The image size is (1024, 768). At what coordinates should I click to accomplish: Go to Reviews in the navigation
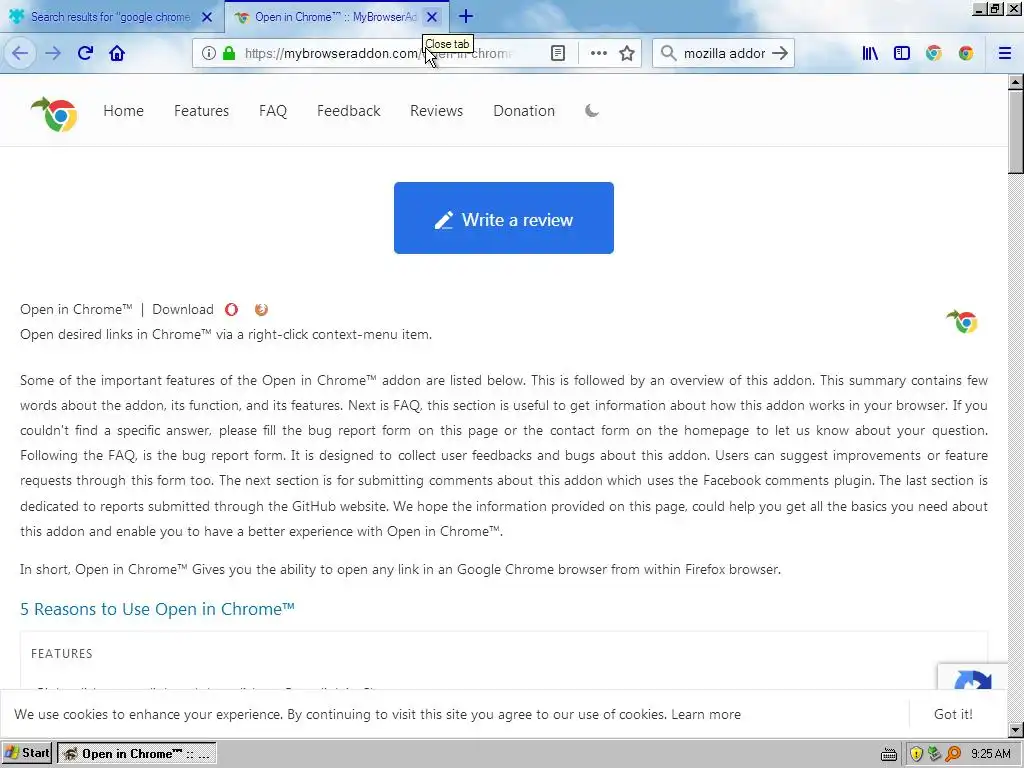436,111
